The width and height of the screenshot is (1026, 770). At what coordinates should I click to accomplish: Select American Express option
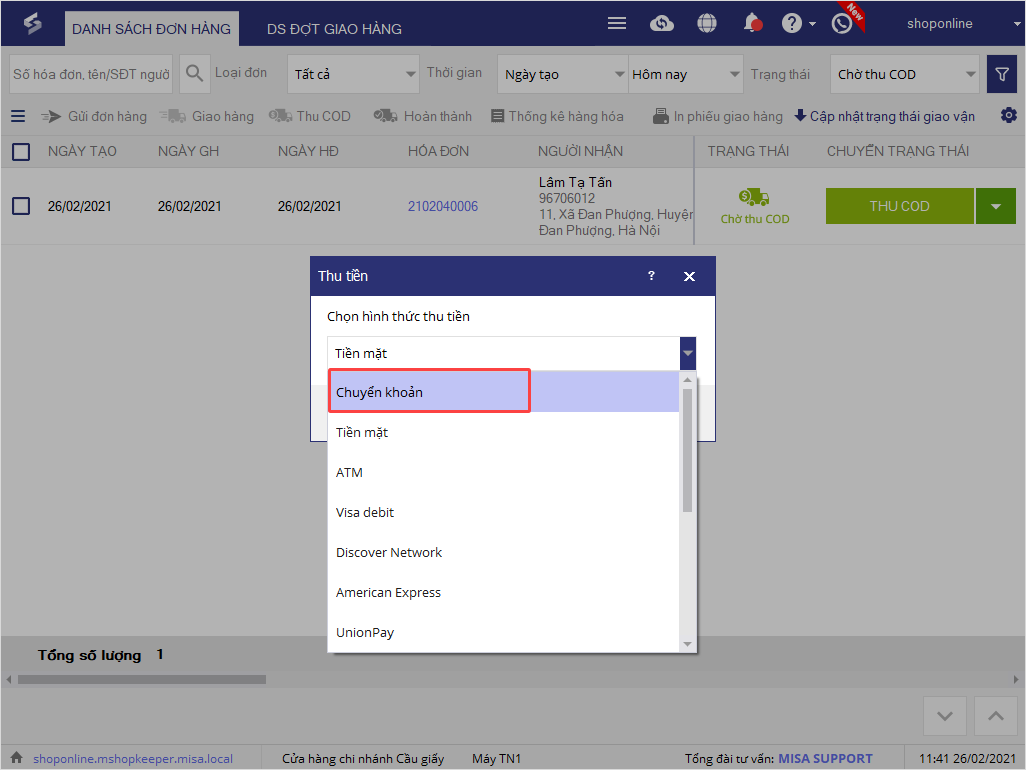click(503, 592)
